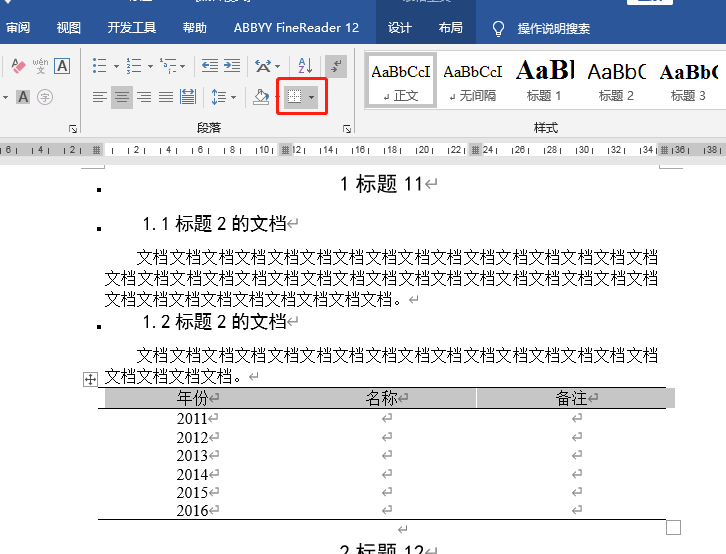Click the decrease indent icon

209,66
